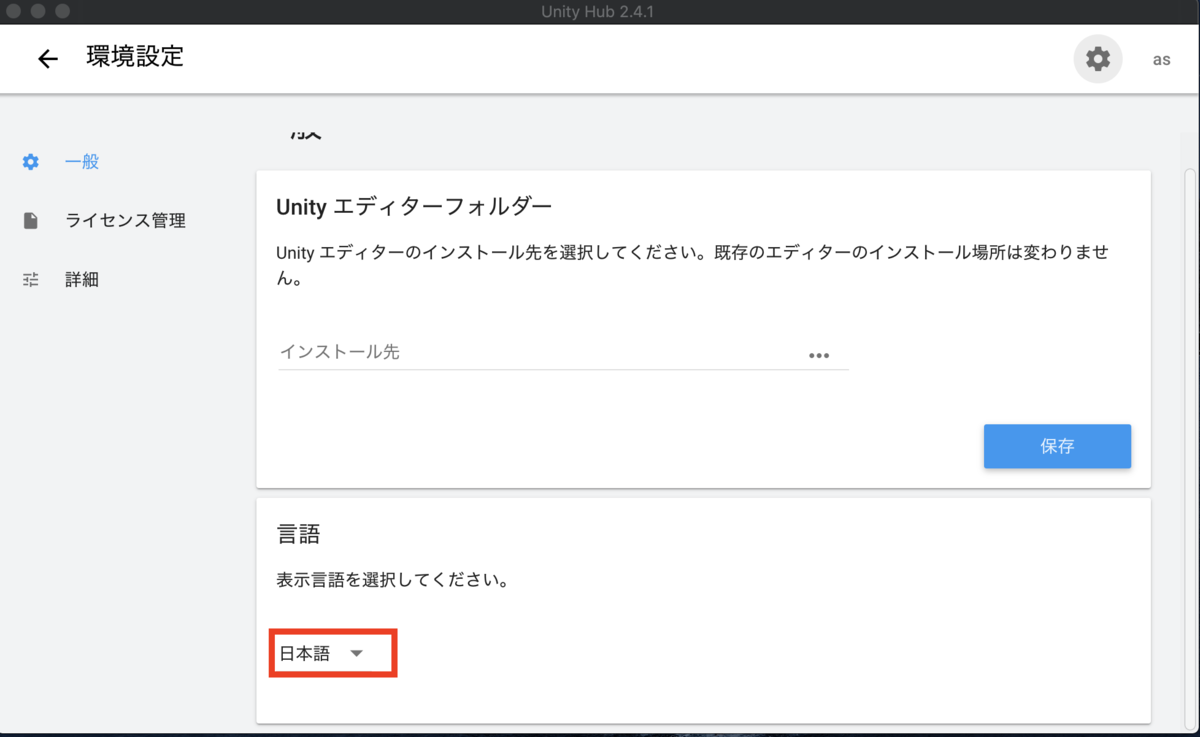Click the 環境設定 page title
The image size is (1200, 737).
point(135,57)
